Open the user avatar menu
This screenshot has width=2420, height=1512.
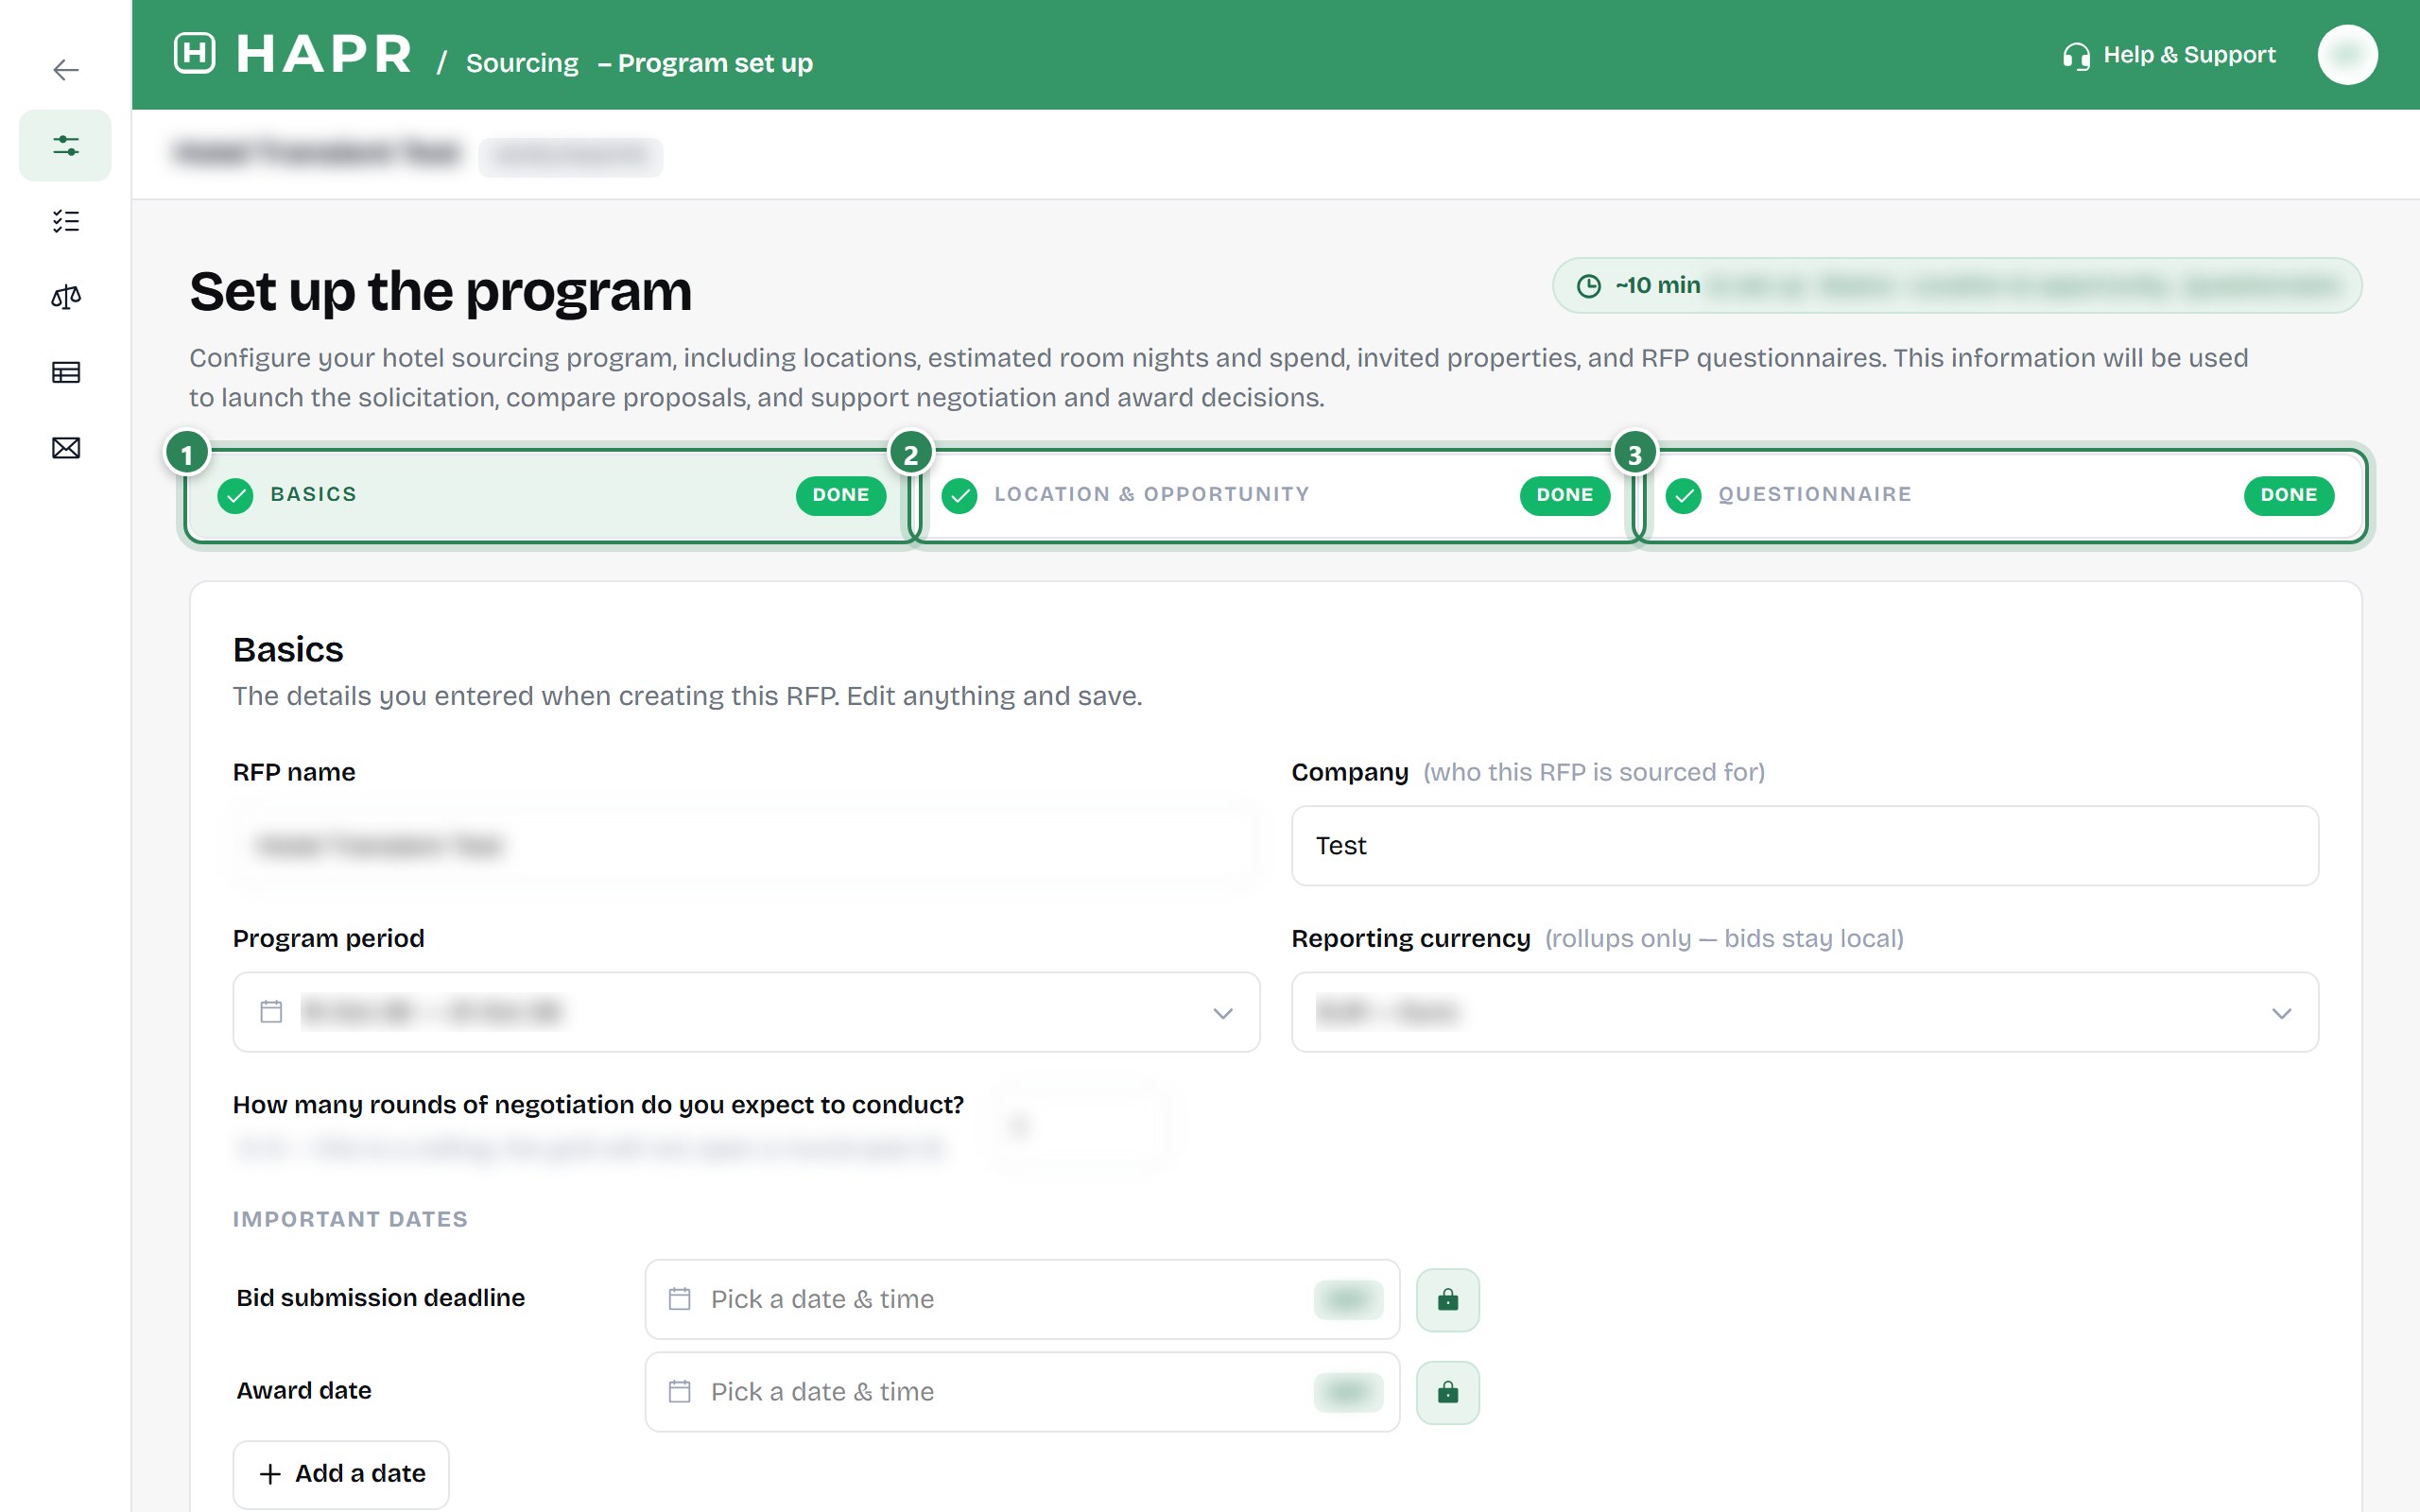tap(2347, 54)
